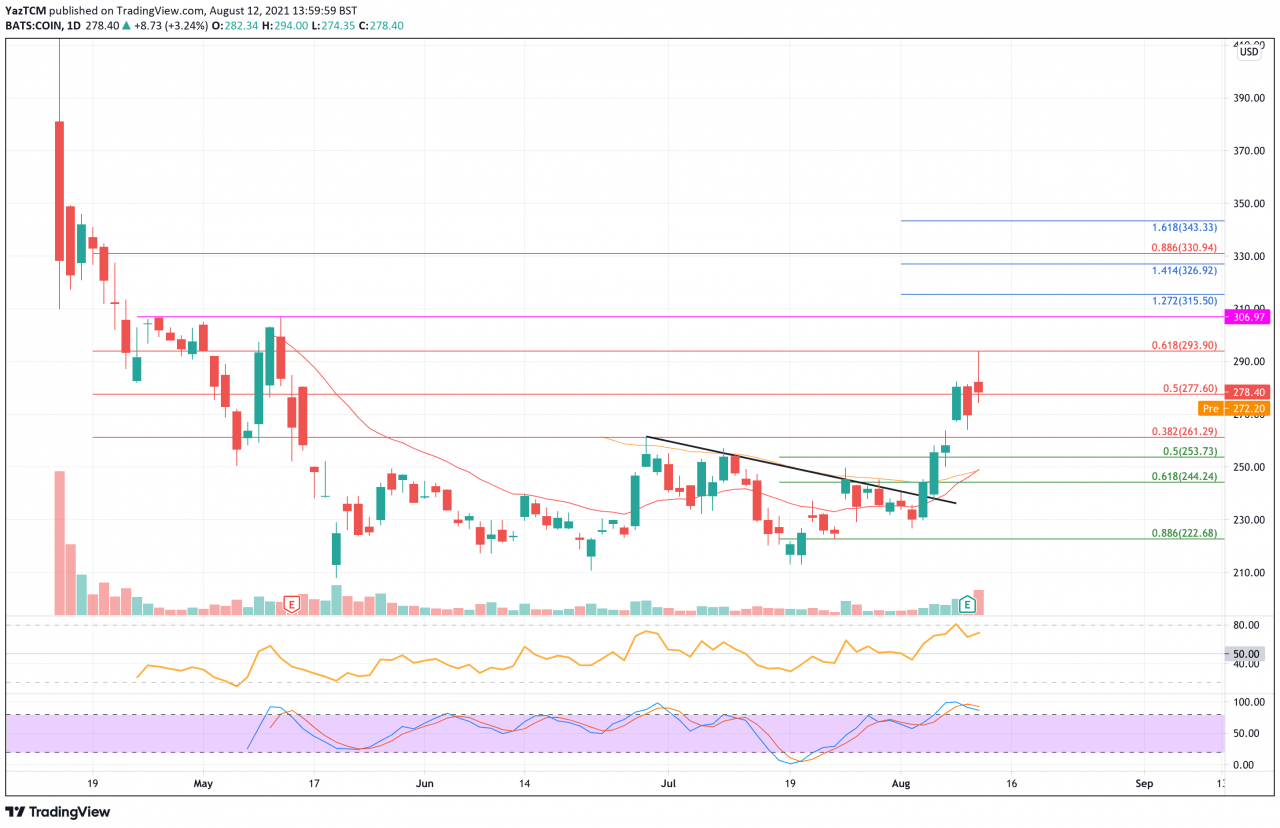This screenshot has width=1280, height=828.
Task: Click the red 278.40 last price label
Action: tap(1247, 393)
